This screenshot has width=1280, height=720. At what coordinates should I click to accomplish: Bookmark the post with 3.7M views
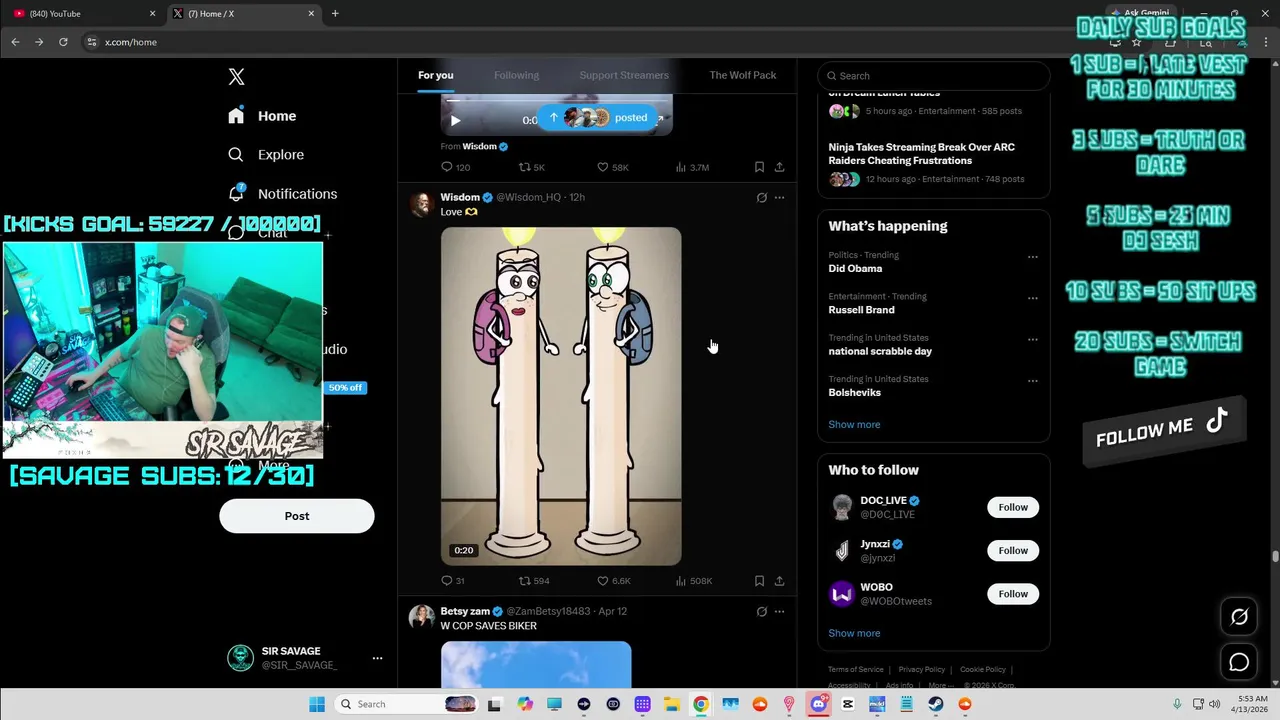[x=759, y=167]
